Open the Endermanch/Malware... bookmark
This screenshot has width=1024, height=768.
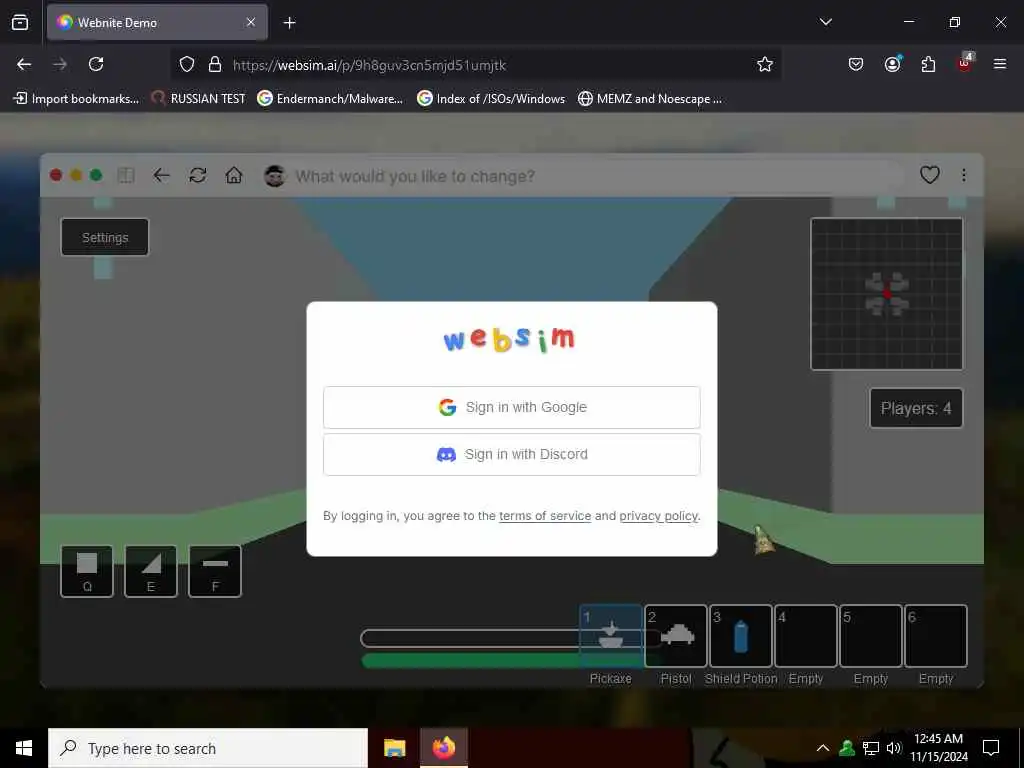[x=330, y=99]
